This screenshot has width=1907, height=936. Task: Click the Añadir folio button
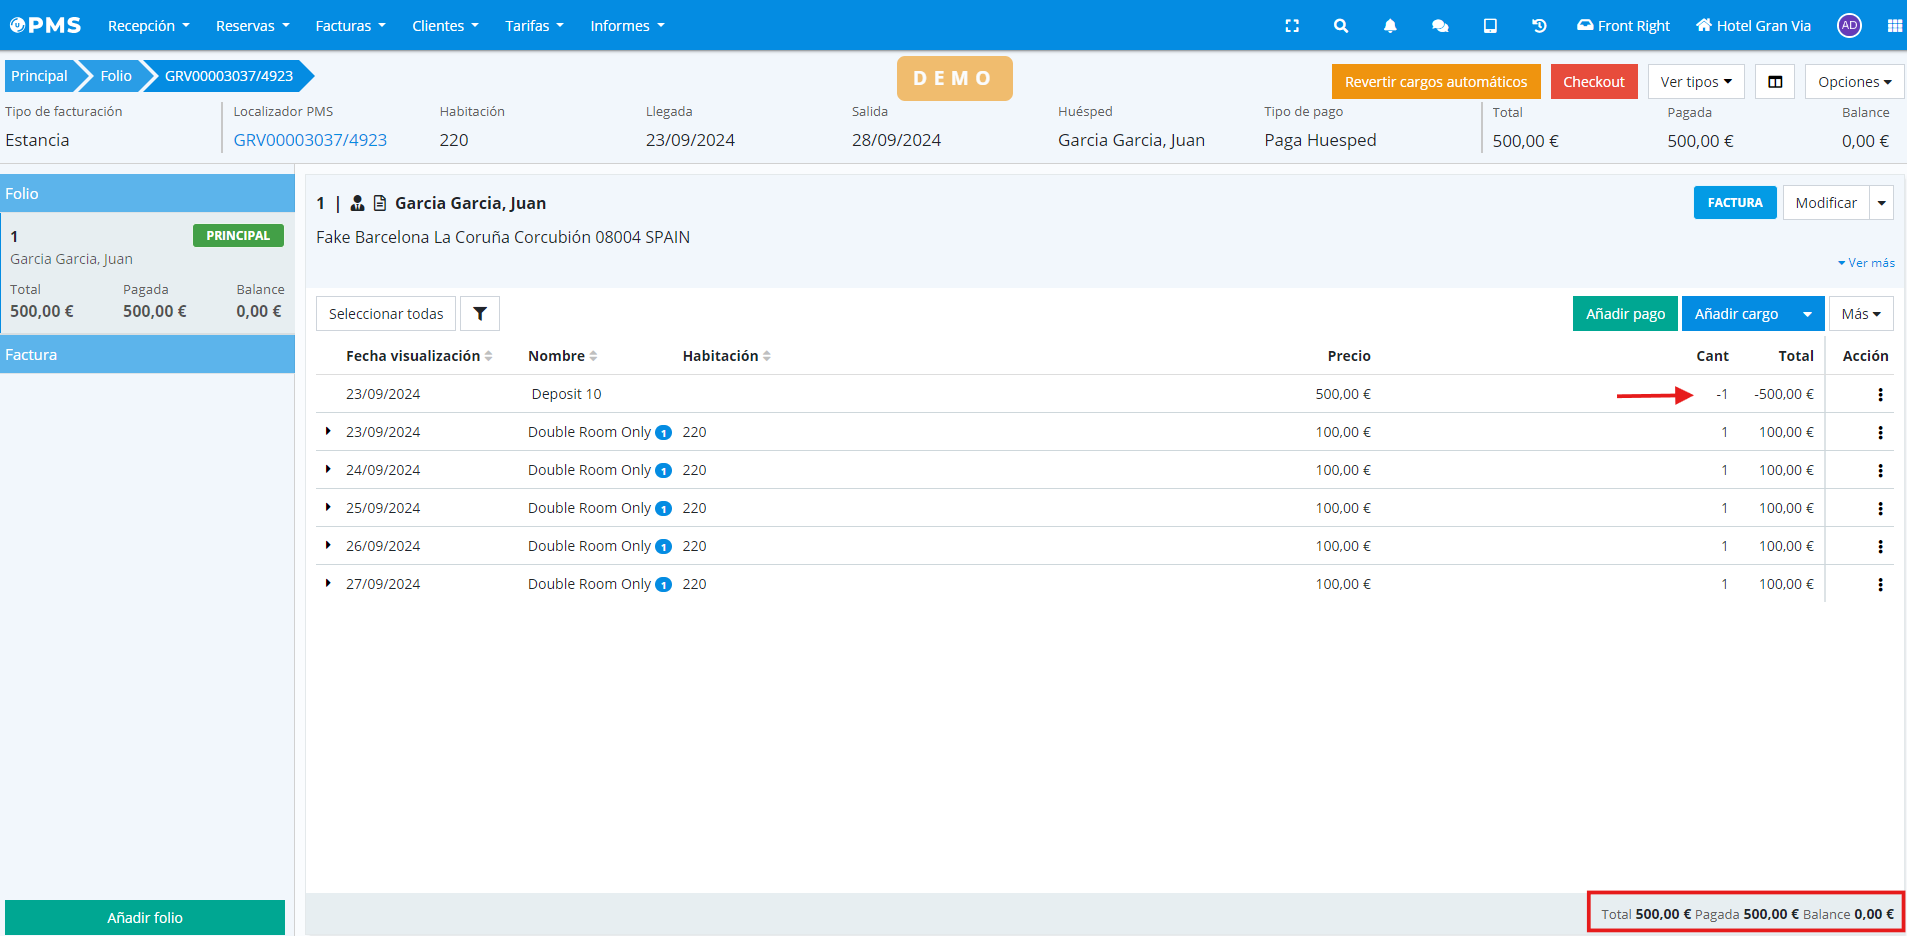point(145,917)
